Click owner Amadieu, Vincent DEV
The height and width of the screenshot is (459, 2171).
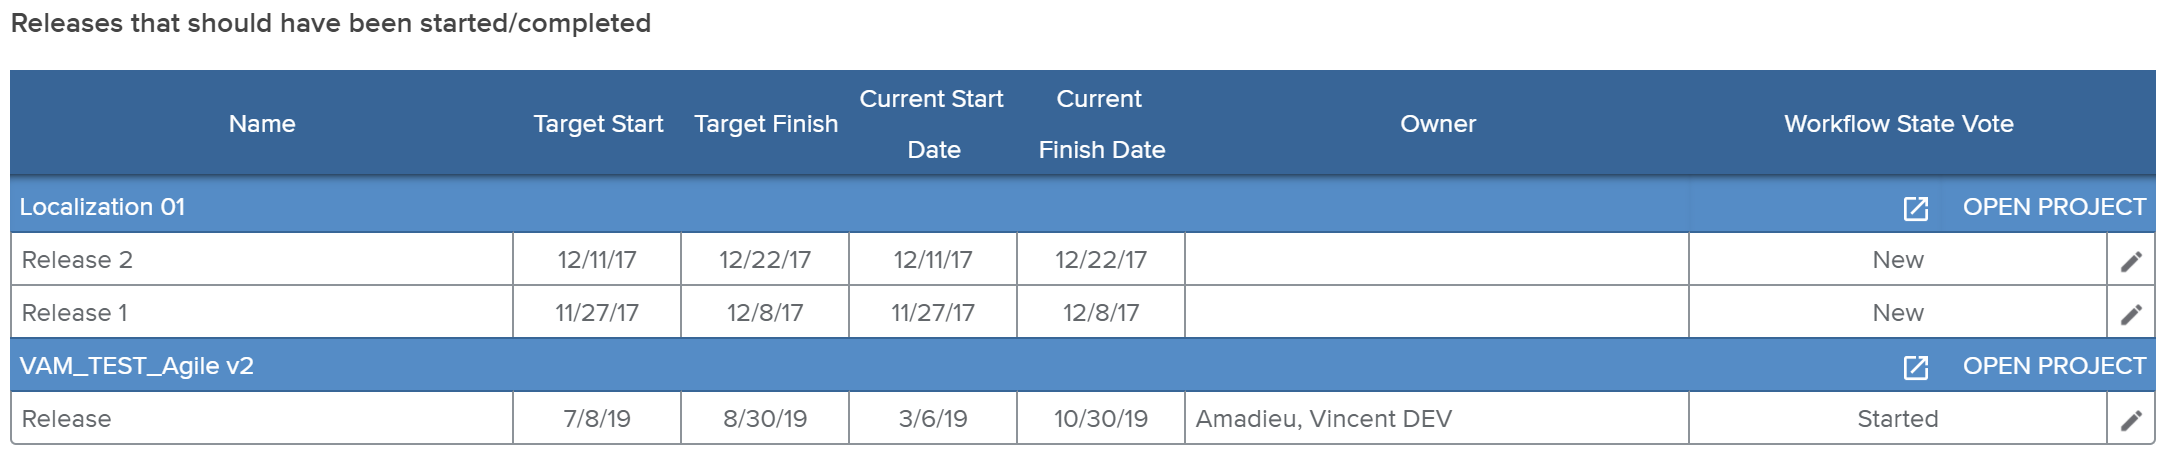pos(1323,419)
